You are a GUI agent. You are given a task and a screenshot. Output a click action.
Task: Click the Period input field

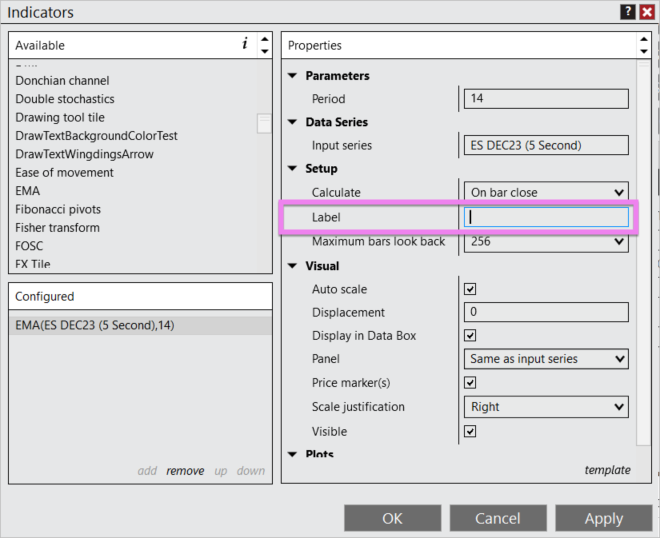pos(546,99)
